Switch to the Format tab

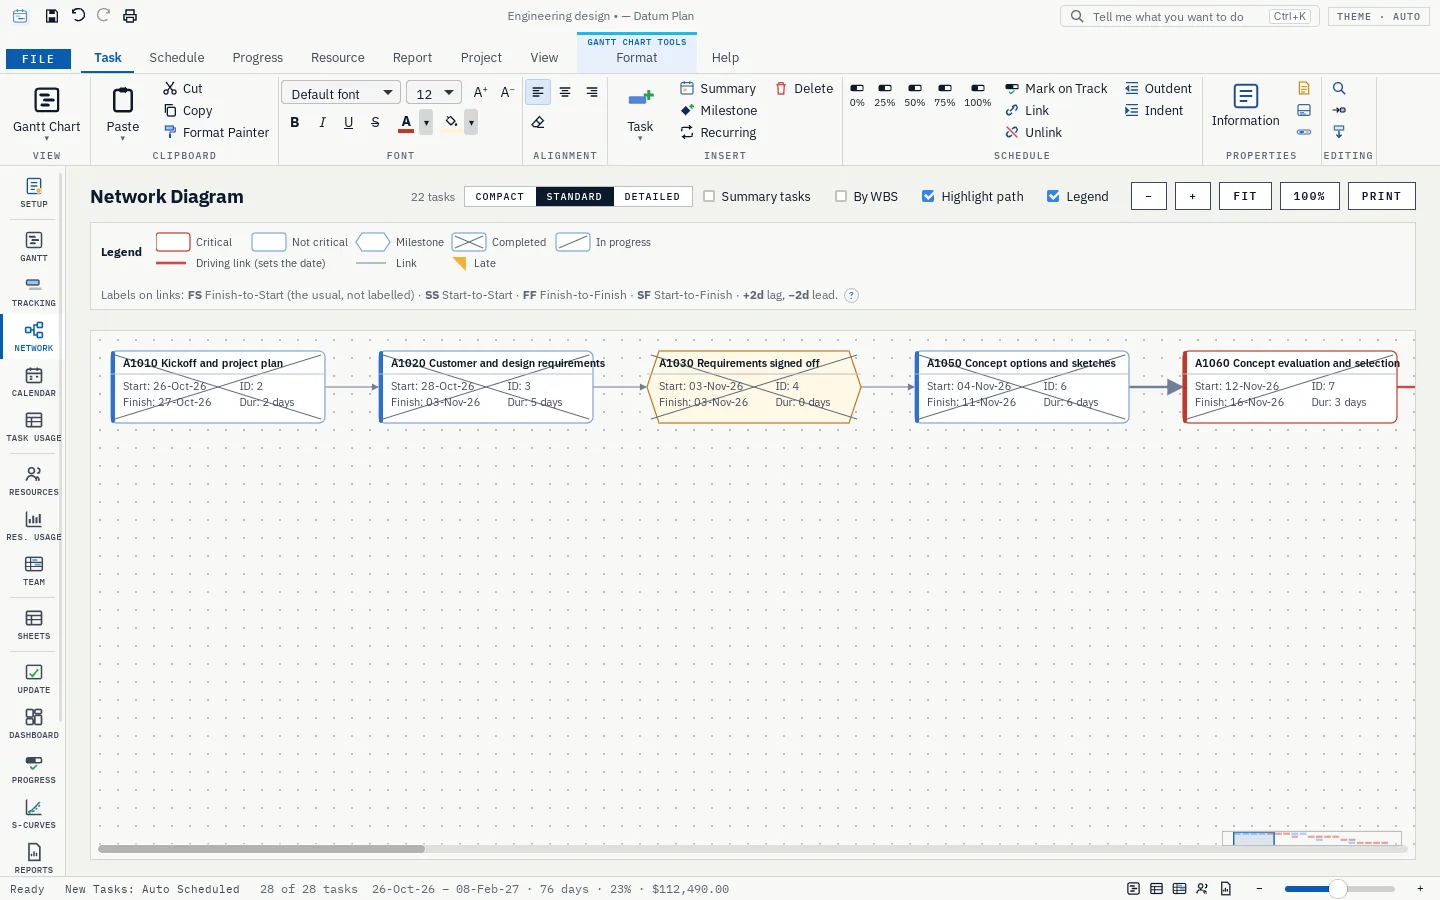tap(637, 58)
